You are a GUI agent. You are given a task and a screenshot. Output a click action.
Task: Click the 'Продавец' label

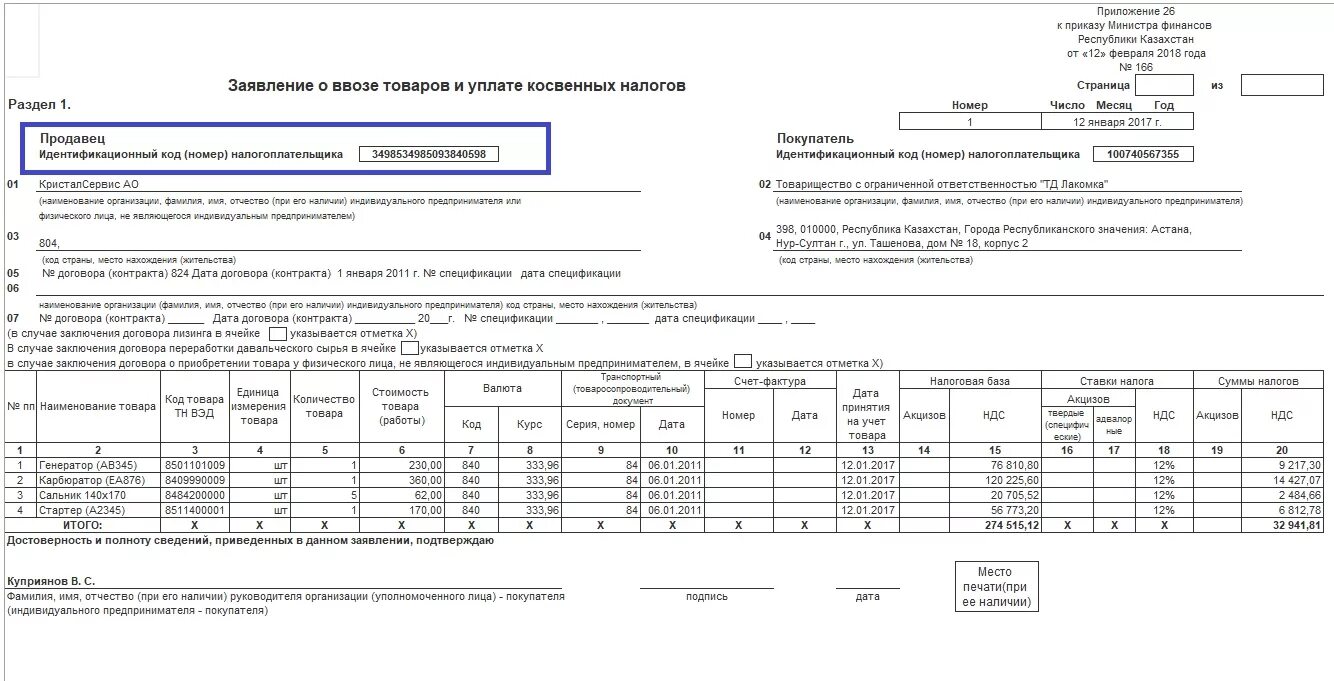click(x=72, y=138)
